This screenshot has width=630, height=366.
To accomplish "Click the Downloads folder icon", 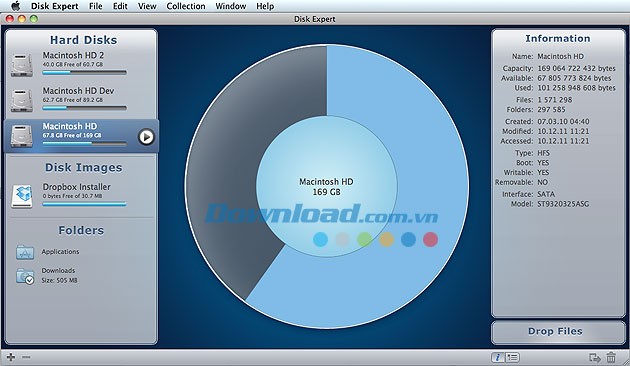I will point(25,276).
